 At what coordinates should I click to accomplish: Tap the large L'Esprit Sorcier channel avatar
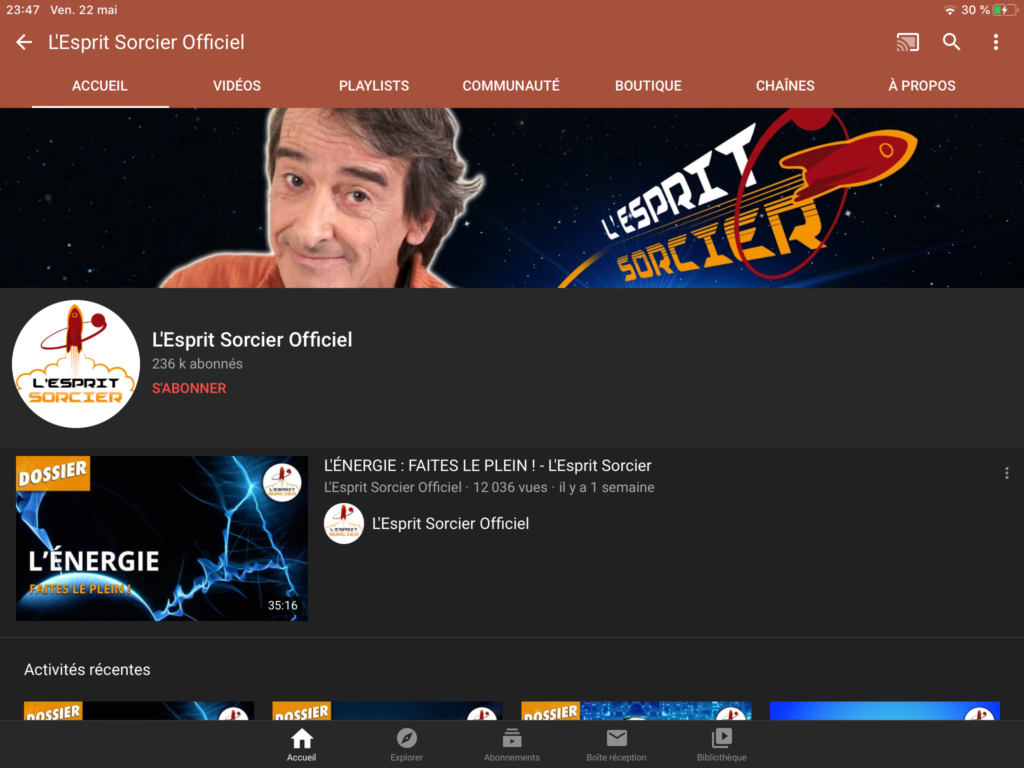pyautogui.click(x=76, y=364)
